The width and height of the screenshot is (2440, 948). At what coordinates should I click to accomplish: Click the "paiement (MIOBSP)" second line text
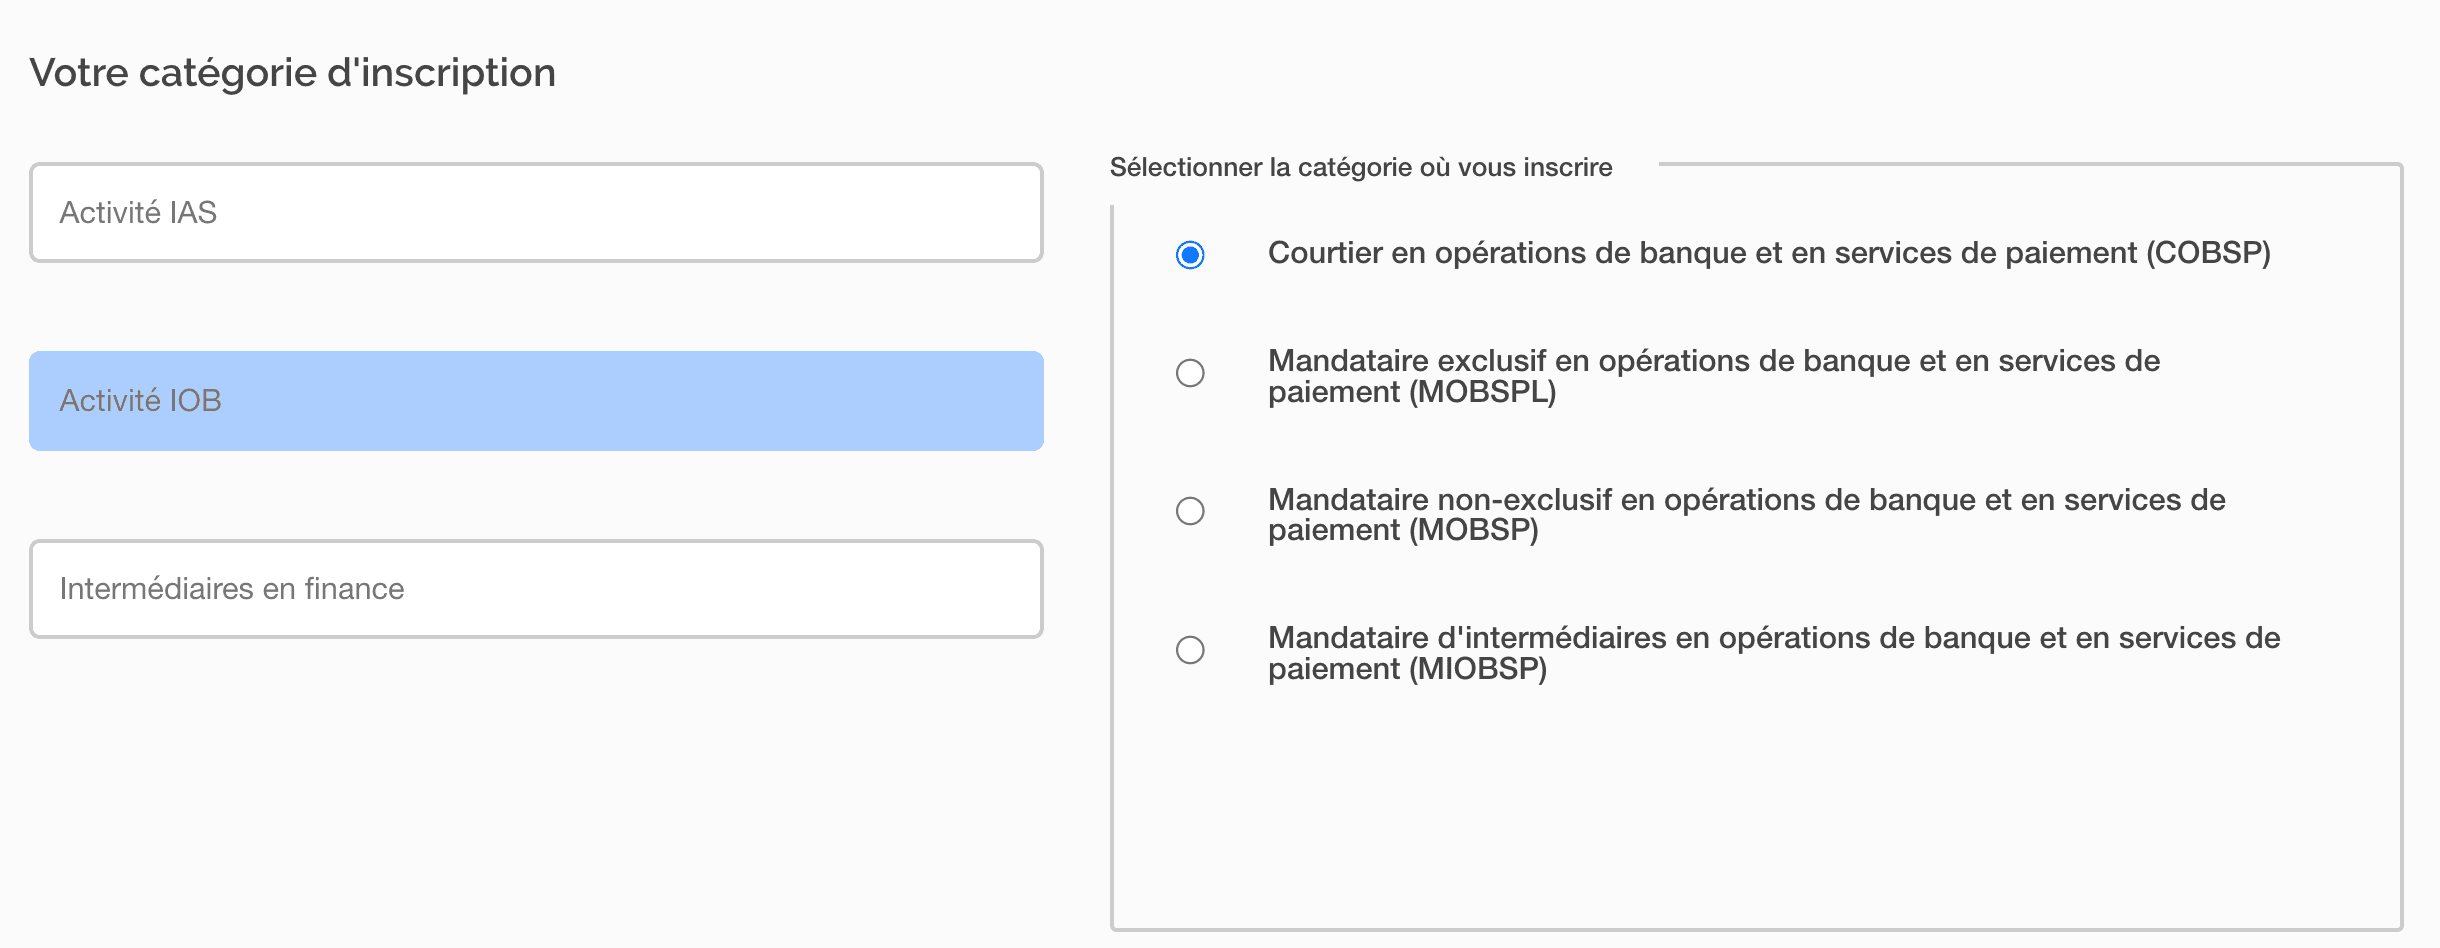(1407, 669)
